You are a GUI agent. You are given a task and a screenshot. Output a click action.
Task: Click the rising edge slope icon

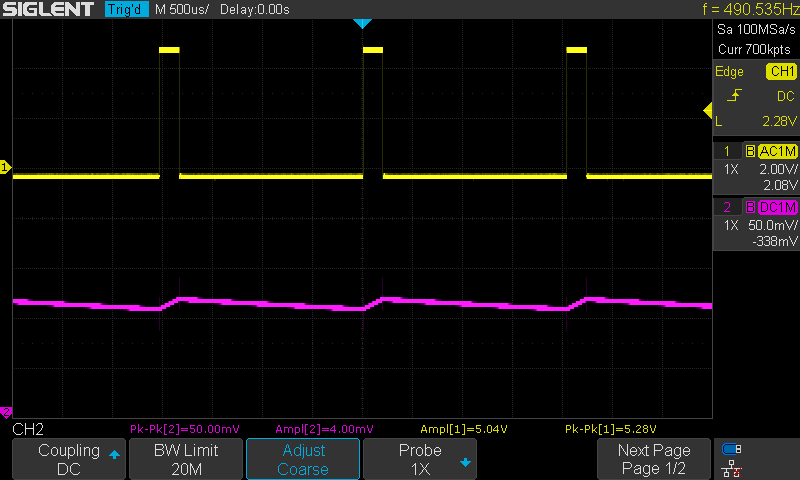[x=734, y=95]
